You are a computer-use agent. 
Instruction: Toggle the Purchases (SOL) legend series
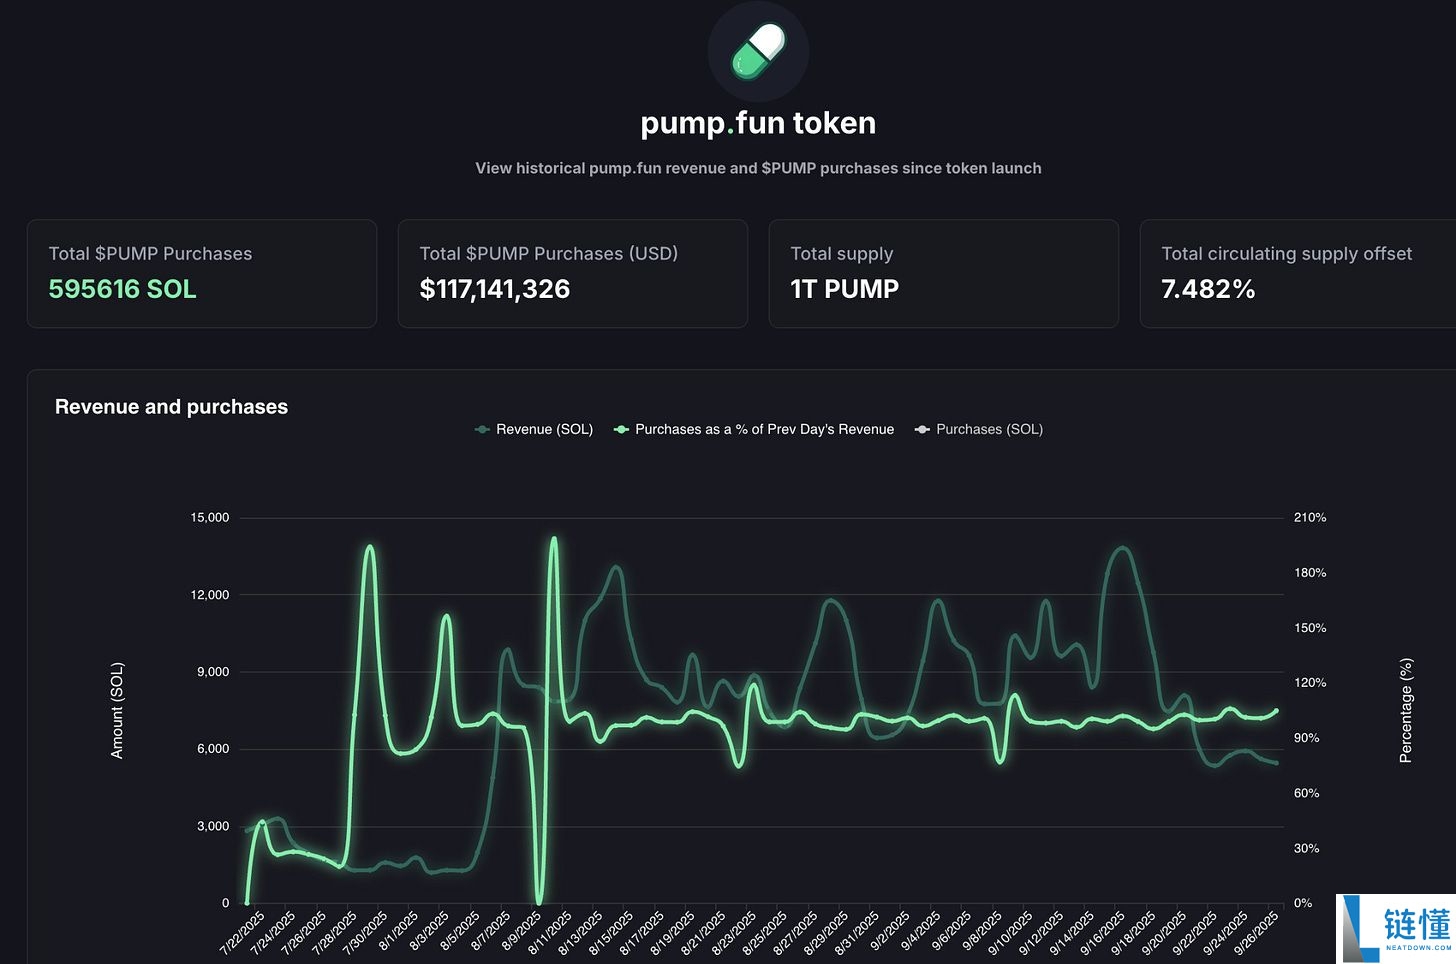point(979,429)
